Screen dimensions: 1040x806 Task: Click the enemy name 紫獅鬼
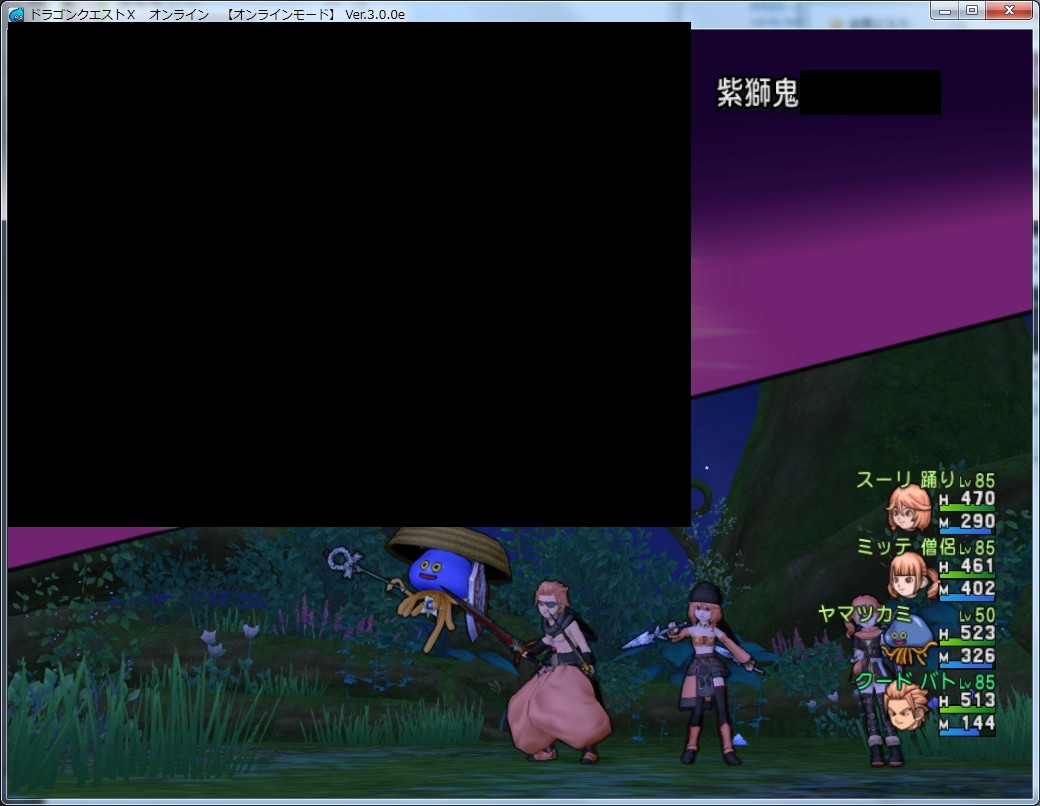coord(757,92)
